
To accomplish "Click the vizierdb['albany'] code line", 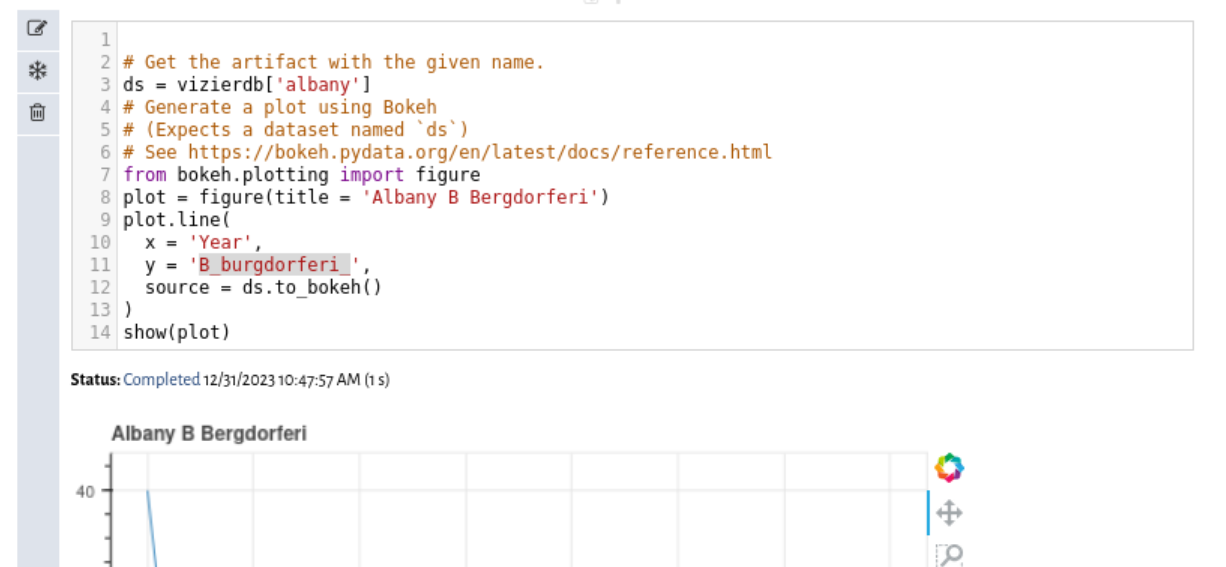I will pos(247,85).
